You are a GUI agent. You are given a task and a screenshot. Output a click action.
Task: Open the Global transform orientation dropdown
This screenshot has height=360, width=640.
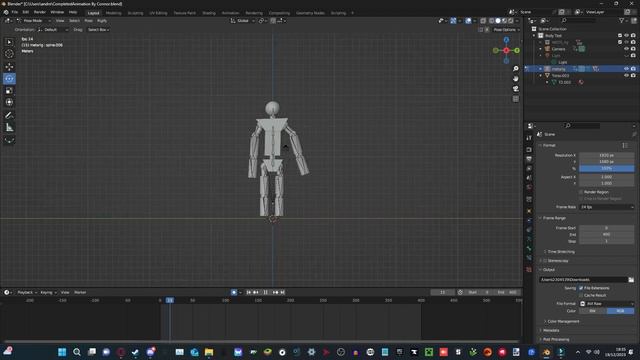(x=243, y=20)
